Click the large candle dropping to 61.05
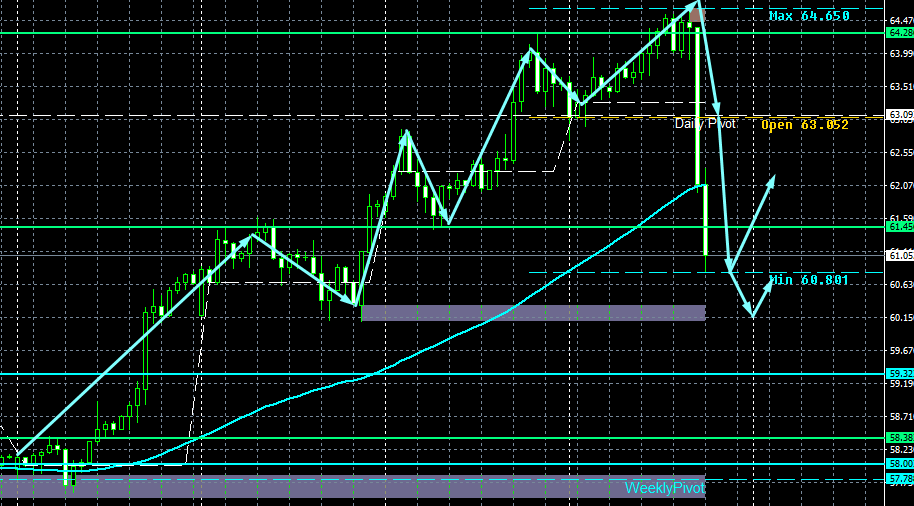The height and width of the screenshot is (506, 914). click(706, 220)
